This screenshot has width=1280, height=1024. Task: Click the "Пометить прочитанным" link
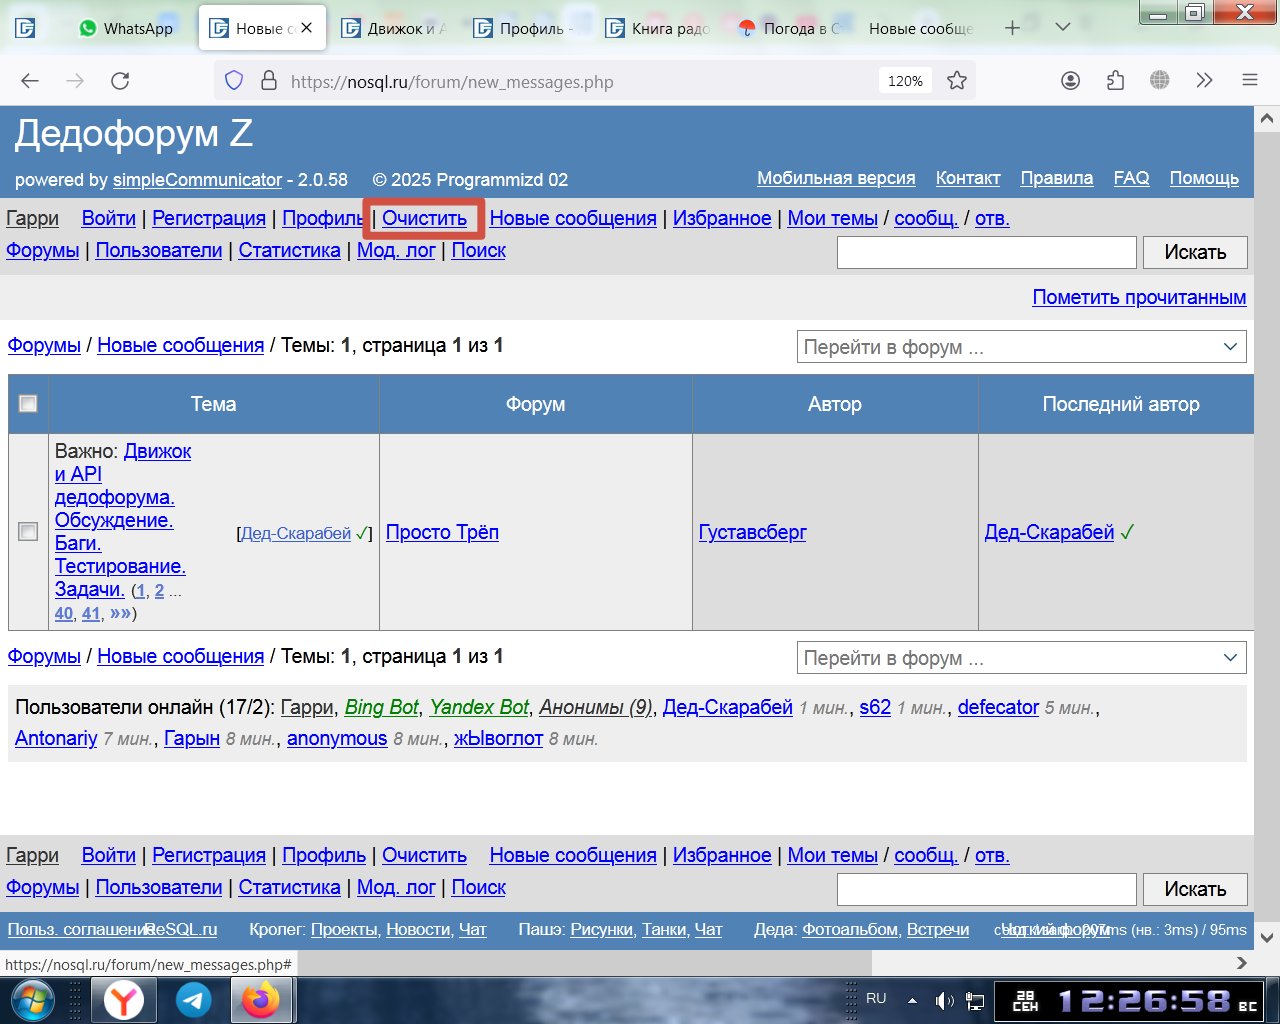click(x=1139, y=297)
